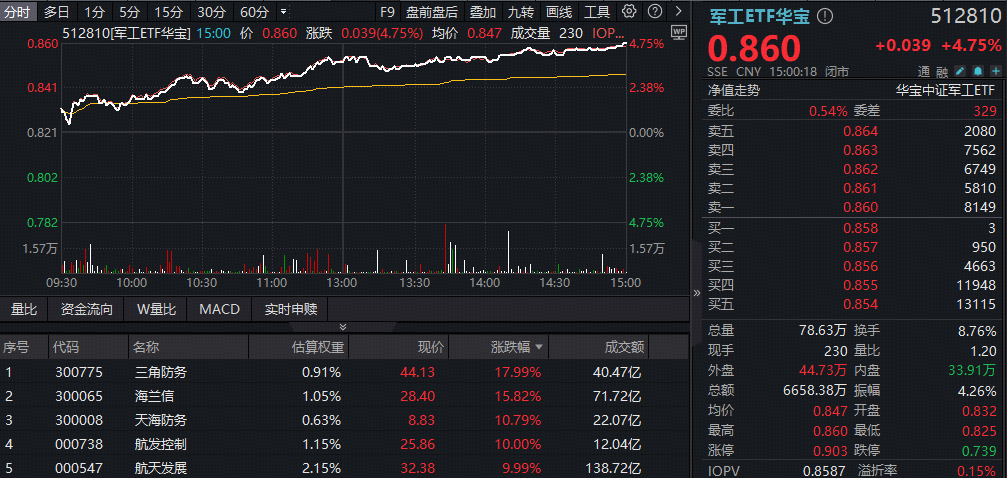Toggle 盘前盘后 pre/post market display

[x=432, y=12]
